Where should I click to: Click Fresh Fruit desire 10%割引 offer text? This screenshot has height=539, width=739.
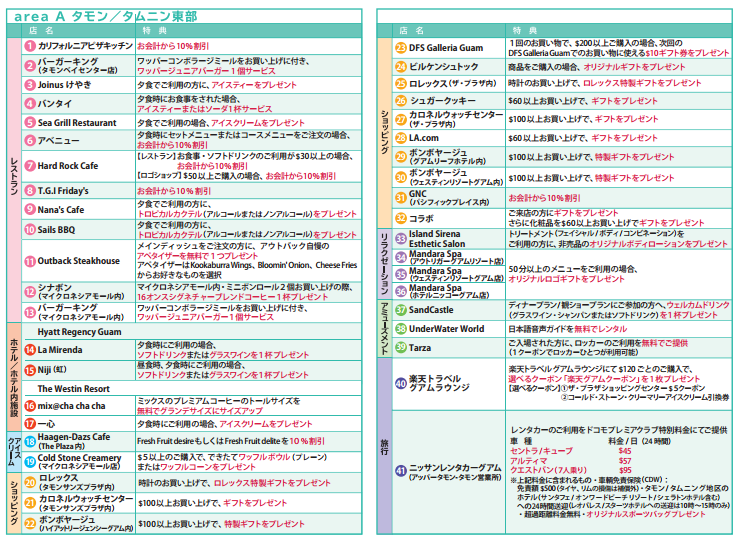pyautogui.click(x=230, y=441)
